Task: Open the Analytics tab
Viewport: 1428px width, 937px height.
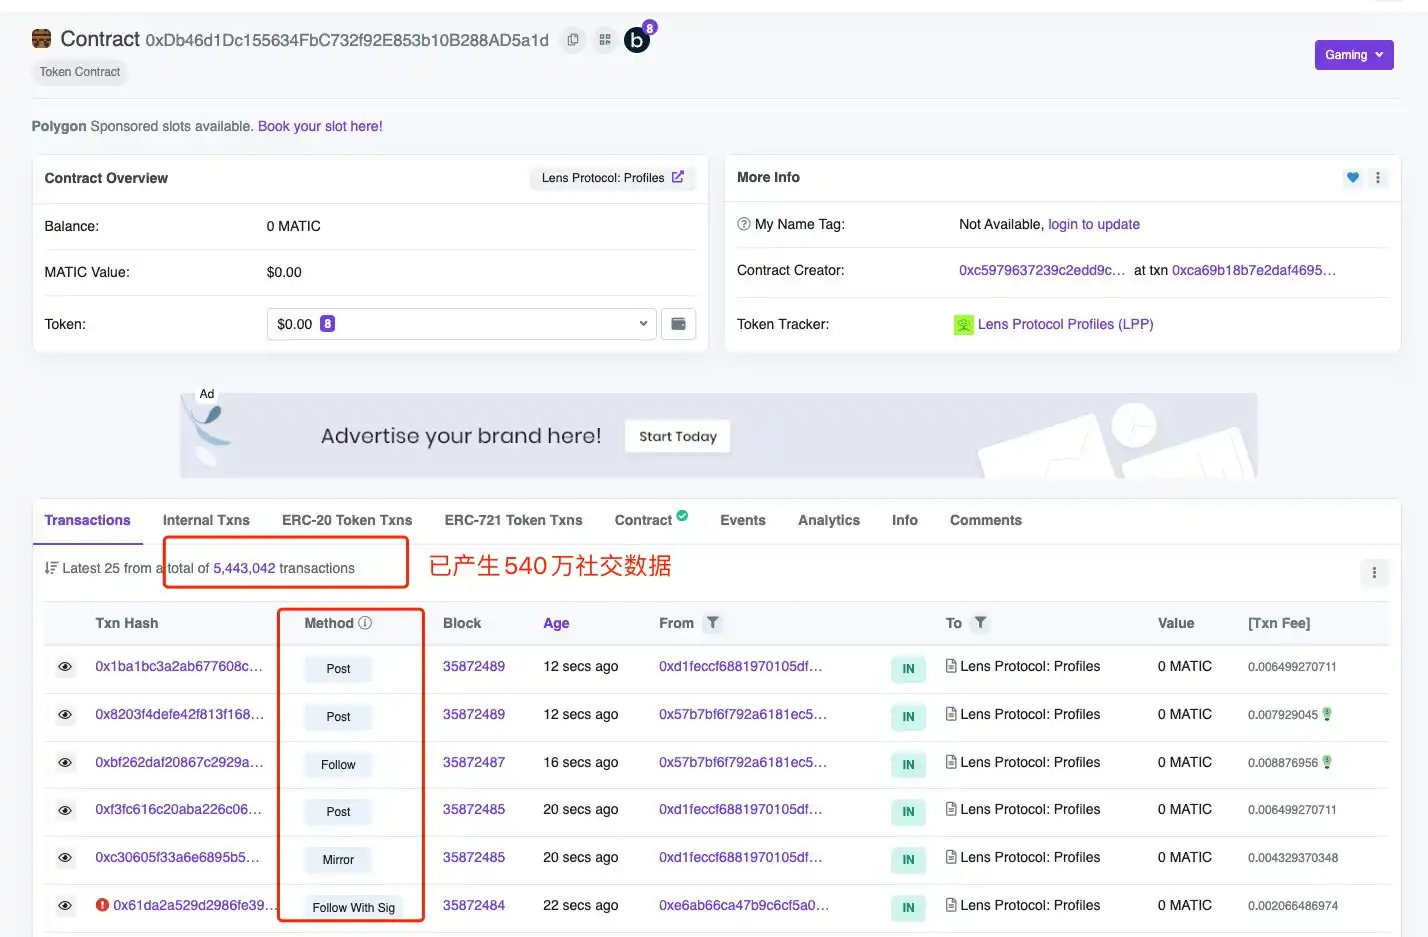Action: tap(828, 520)
